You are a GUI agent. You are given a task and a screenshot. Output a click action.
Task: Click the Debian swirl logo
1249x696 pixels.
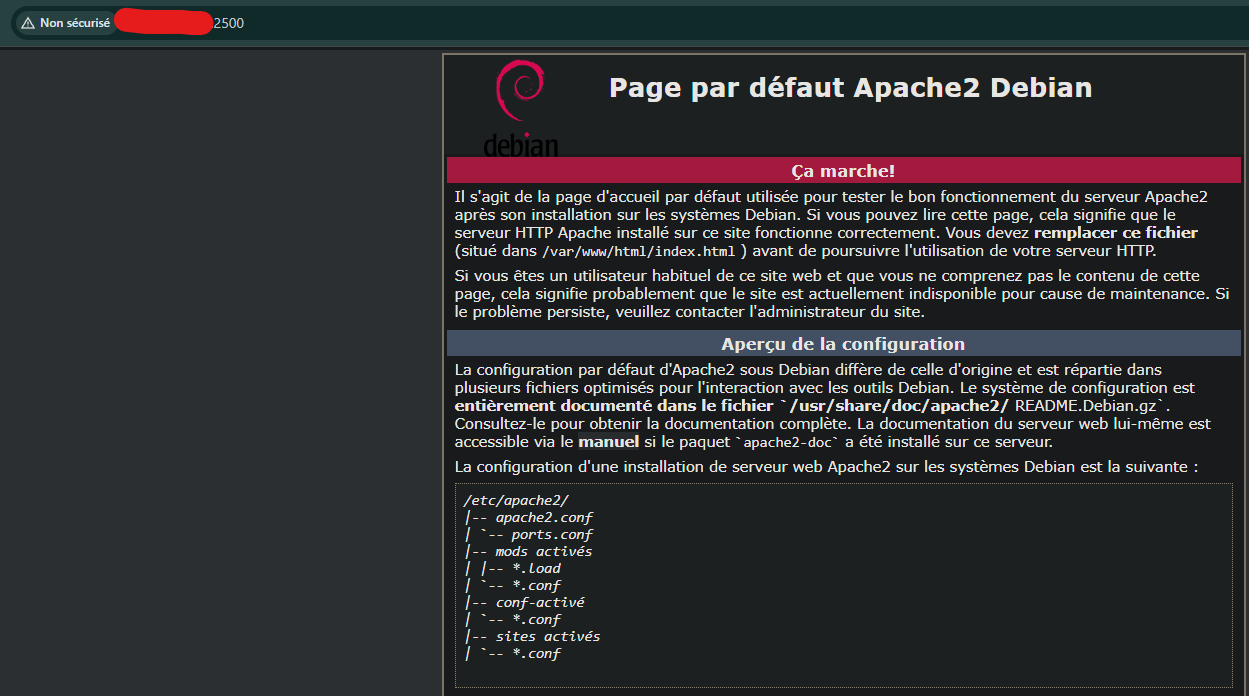click(519, 92)
